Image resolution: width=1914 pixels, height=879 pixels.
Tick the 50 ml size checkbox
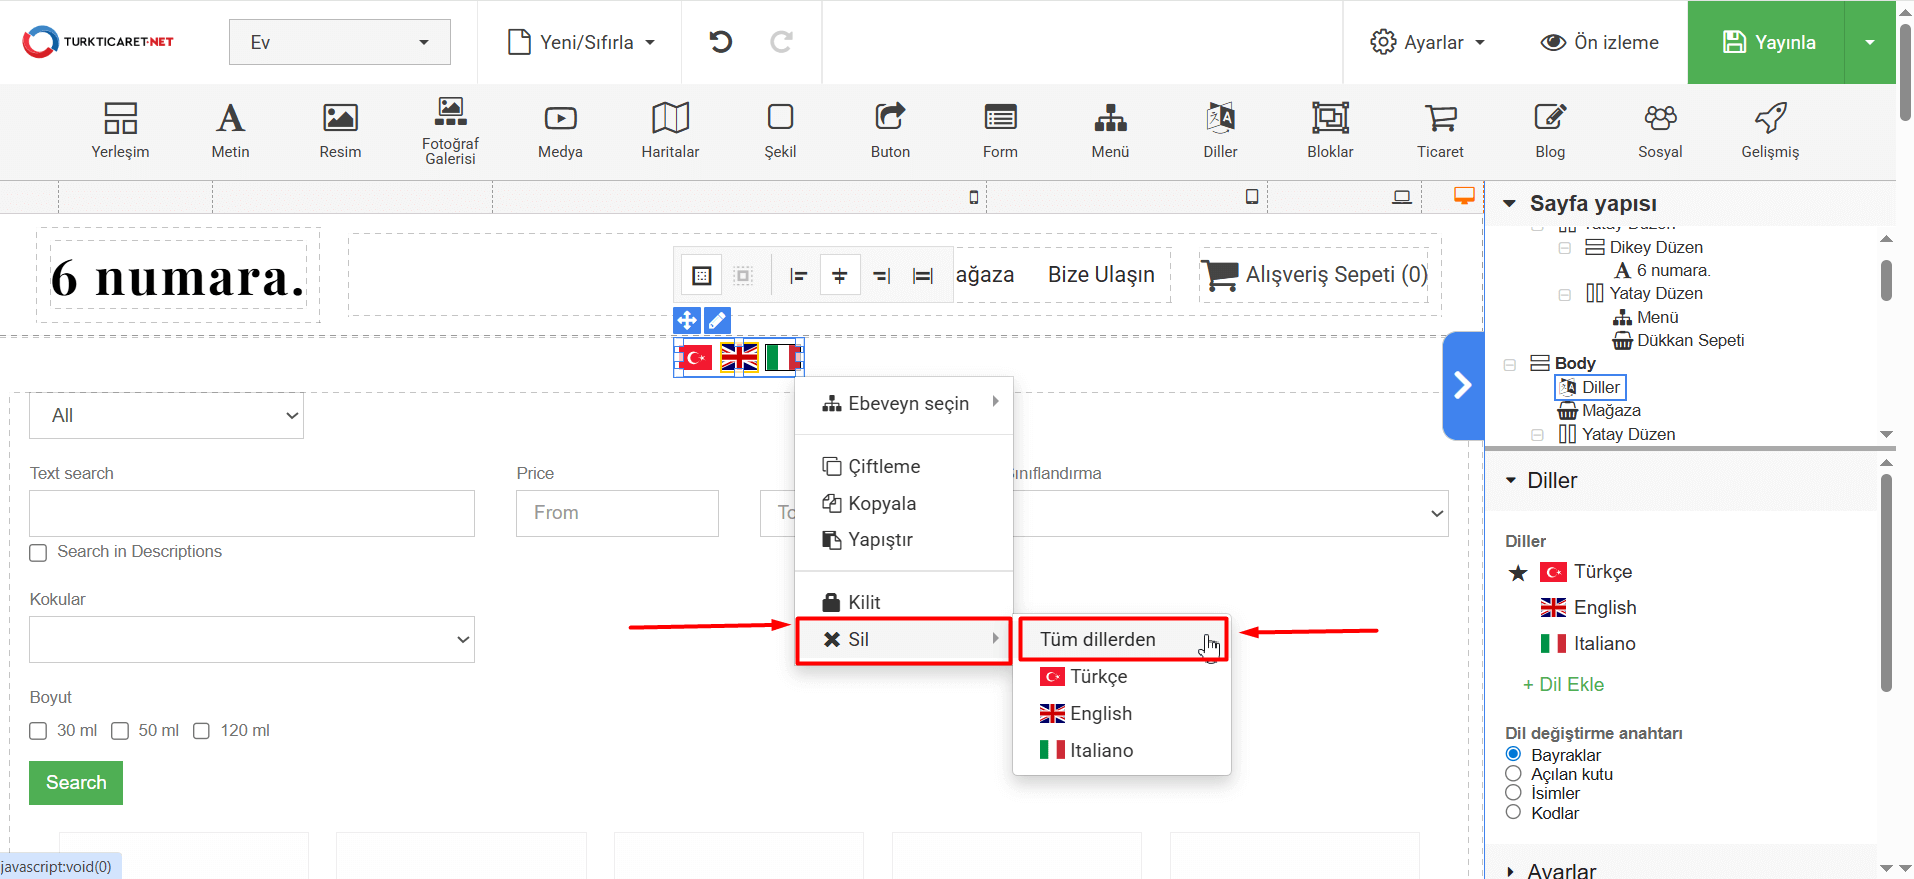[x=120, y=731]
